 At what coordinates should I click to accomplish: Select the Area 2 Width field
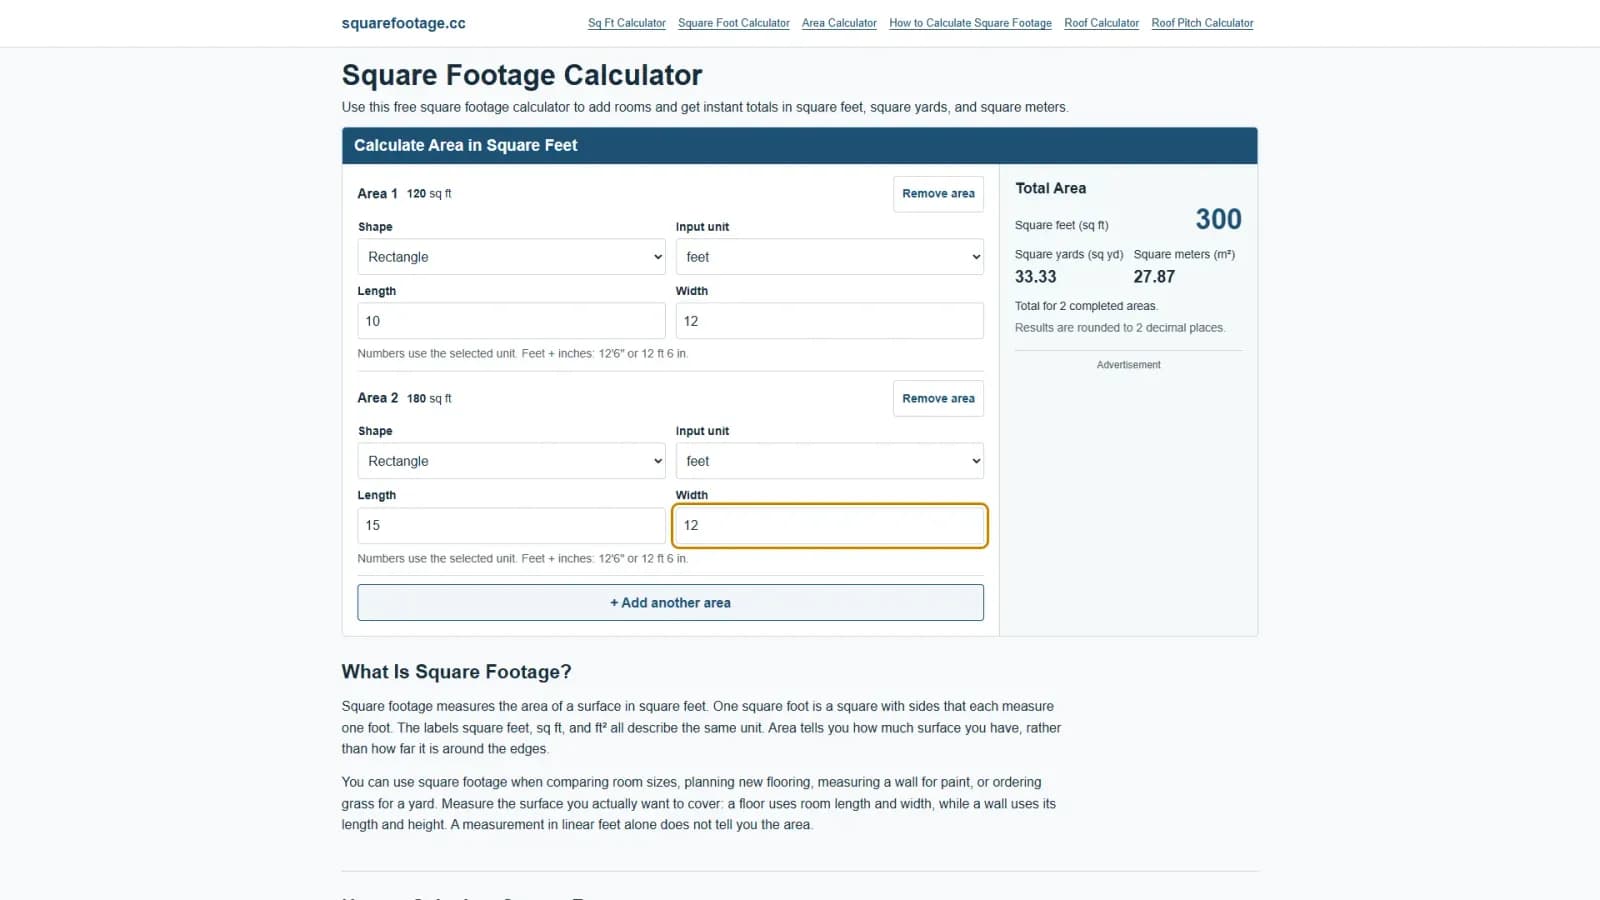click(829, 525)
